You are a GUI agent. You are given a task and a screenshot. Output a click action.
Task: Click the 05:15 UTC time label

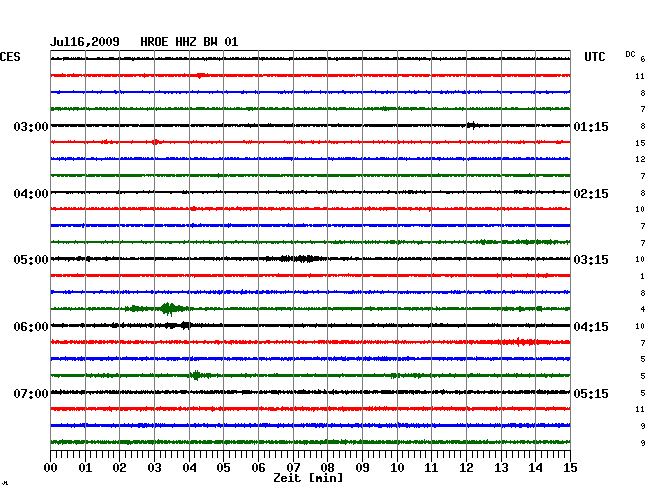pyautogui.click(x=591, y=393)
